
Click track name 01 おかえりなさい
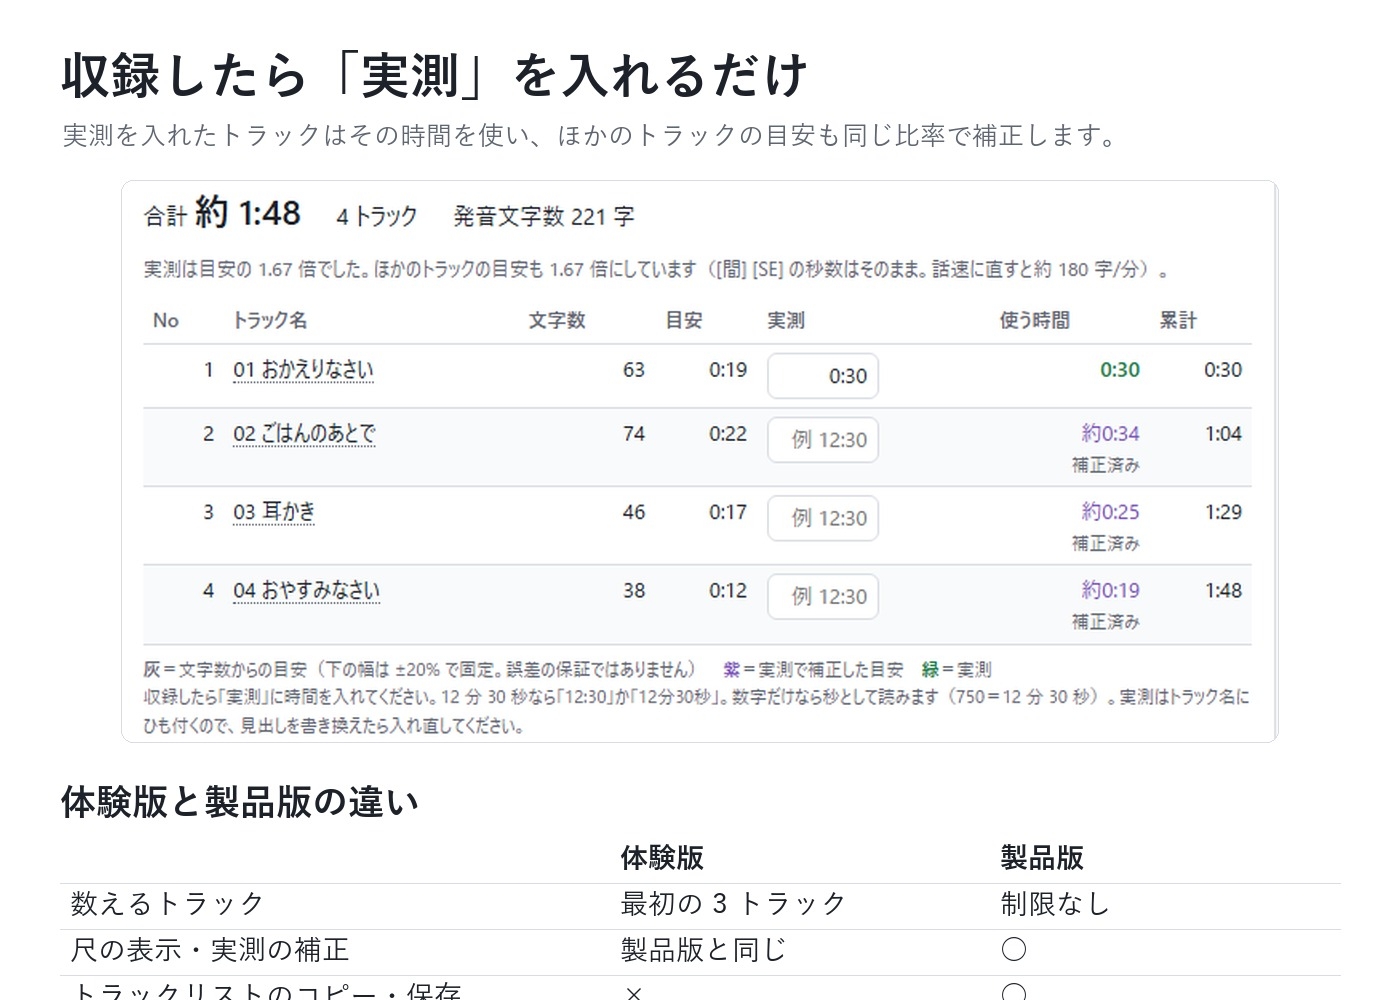pos(303,370)
